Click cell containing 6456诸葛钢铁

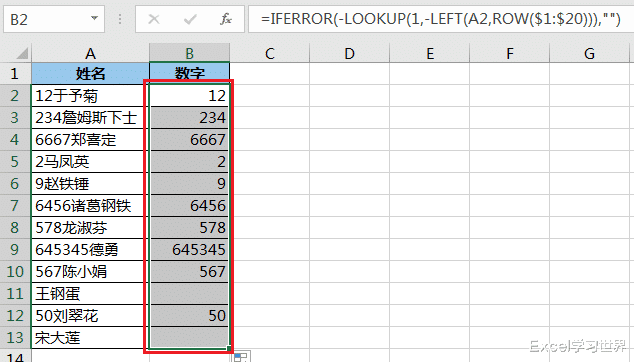[90, 205]
